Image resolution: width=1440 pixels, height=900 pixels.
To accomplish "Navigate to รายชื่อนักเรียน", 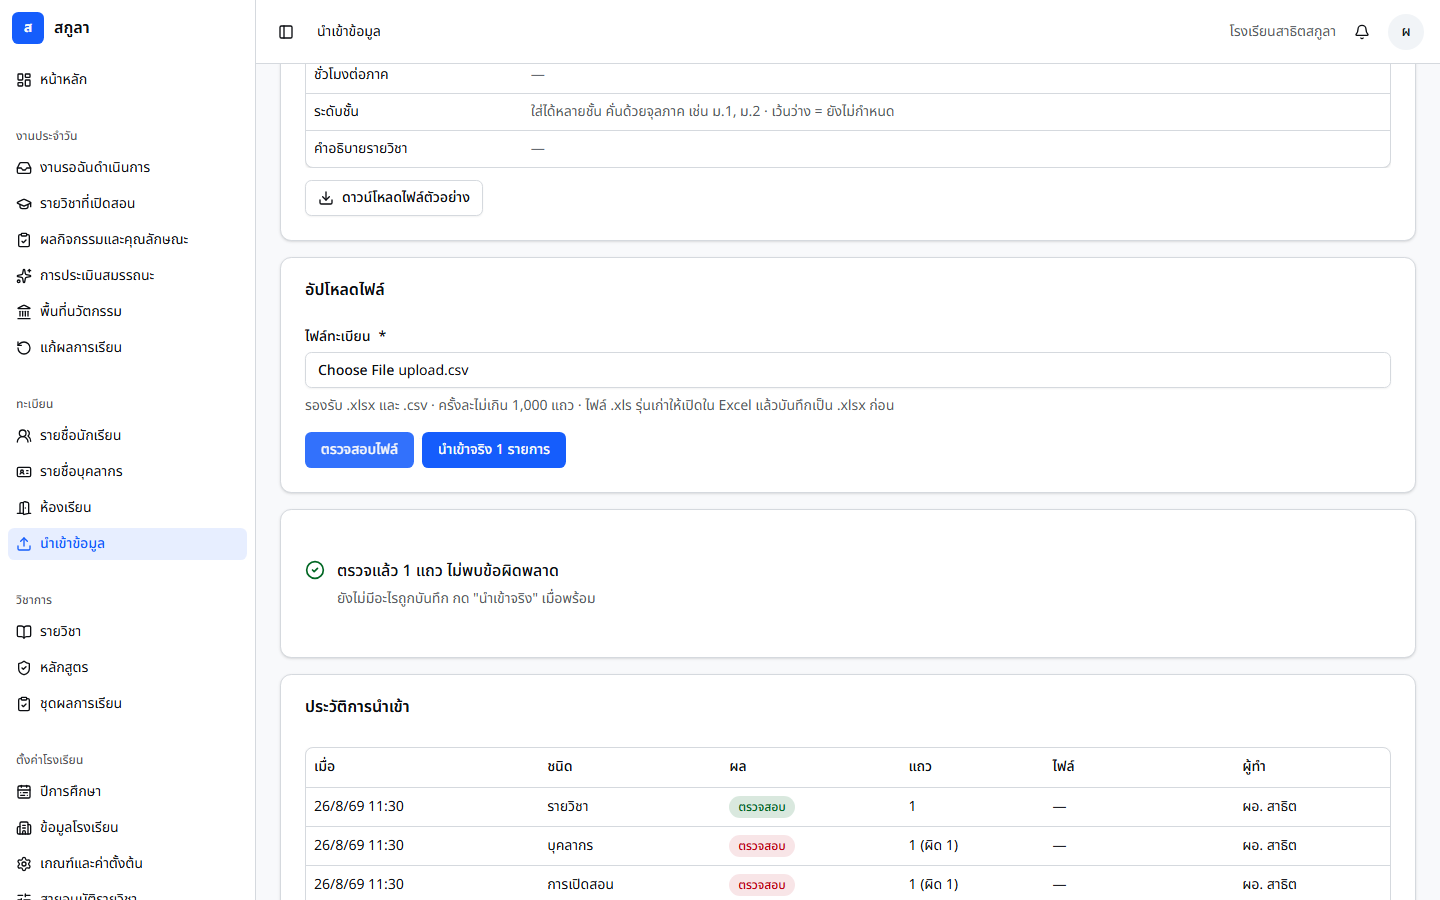I will pyautogui.click(x=127, y=436).
